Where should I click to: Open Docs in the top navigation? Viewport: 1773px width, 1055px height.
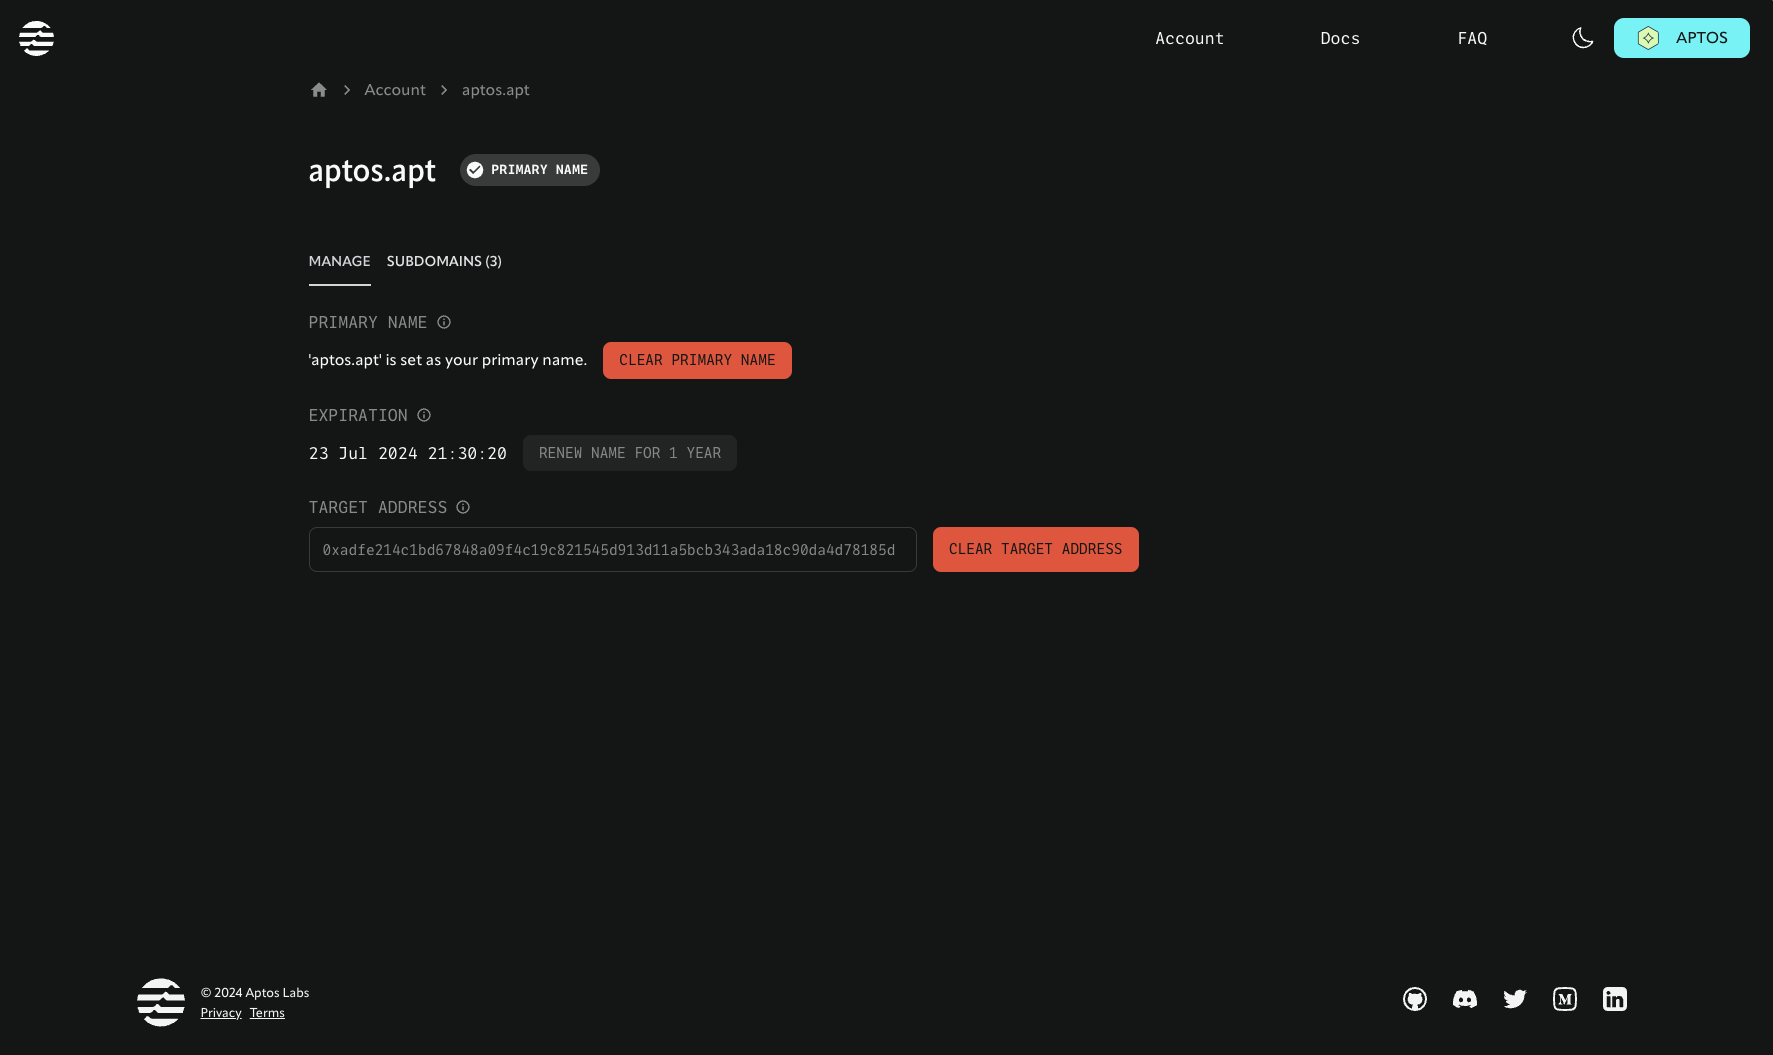pyautogui.click(x=1340, y=38)
